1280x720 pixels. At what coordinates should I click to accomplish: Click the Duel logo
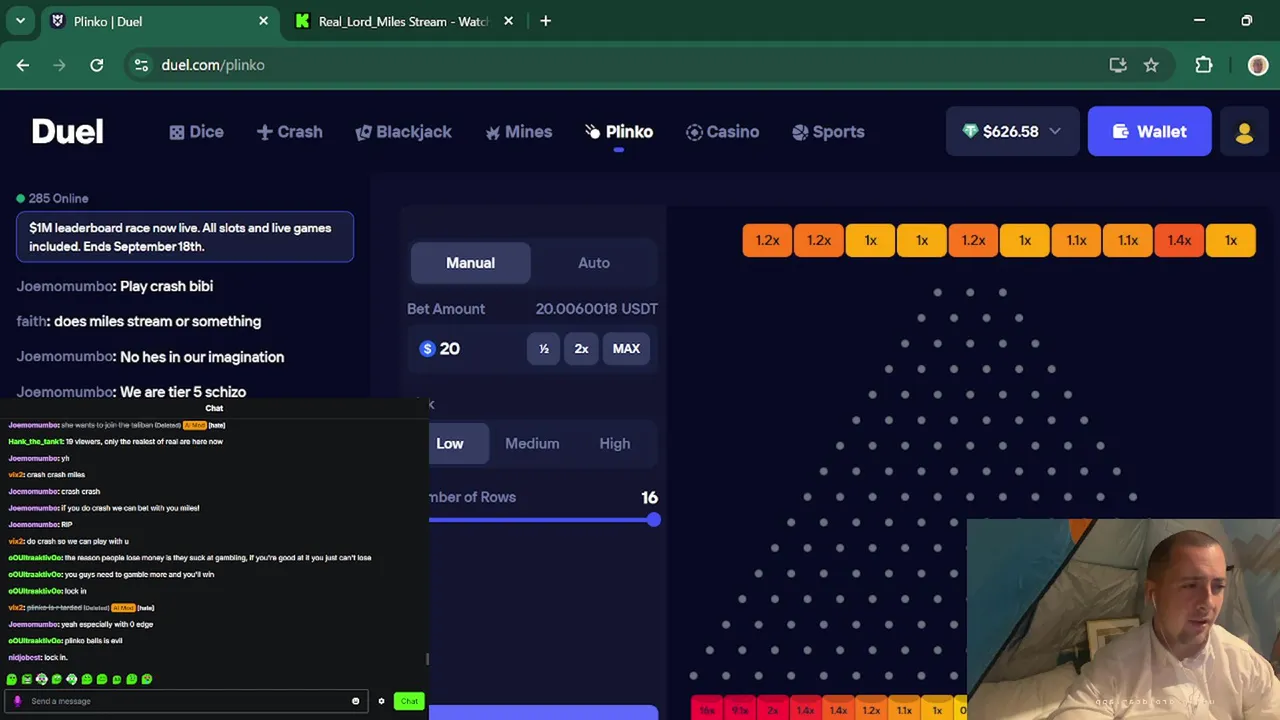coord(67,132)
